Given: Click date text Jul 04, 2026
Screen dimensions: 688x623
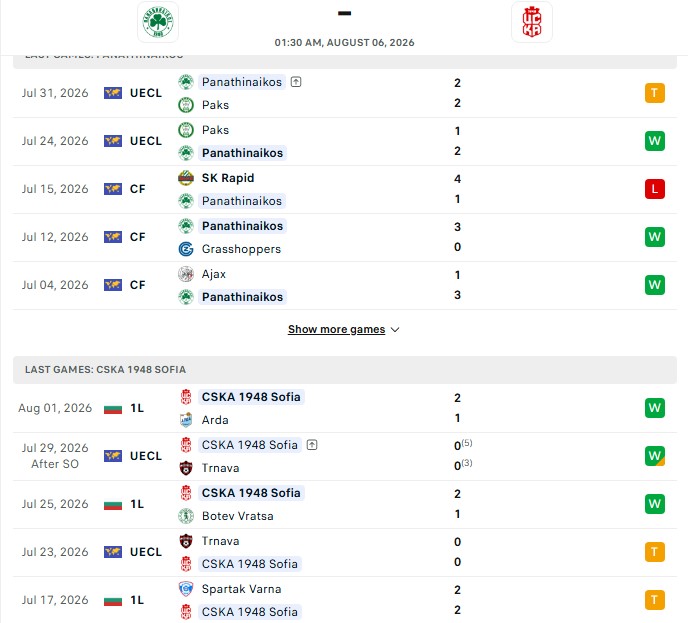Looking at the screenshot, I should (x=55, y=285).
